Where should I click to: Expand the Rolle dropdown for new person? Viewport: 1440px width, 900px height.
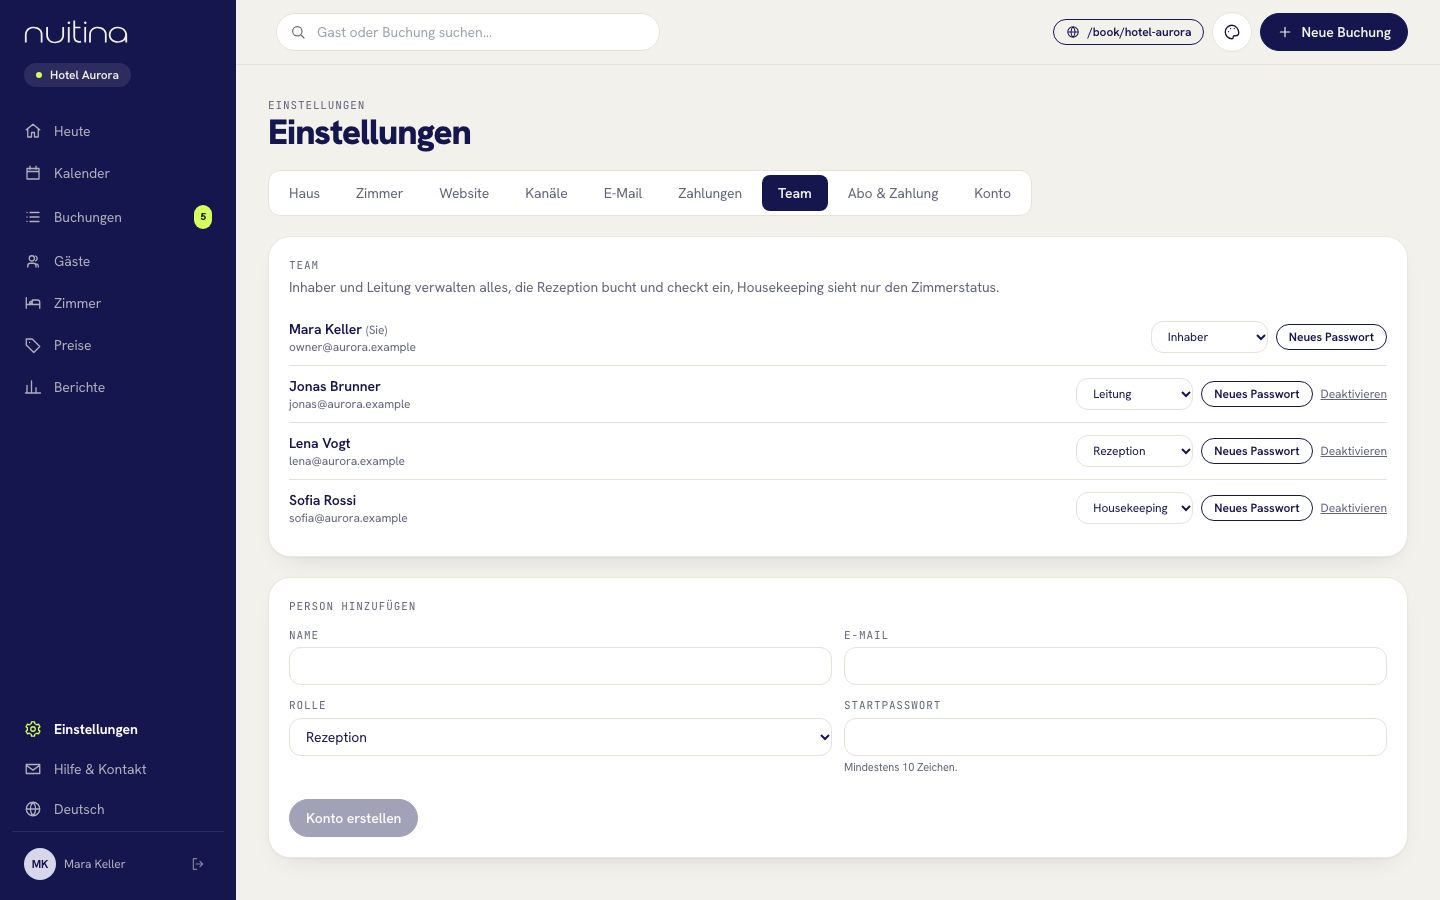tap(560, 737)
